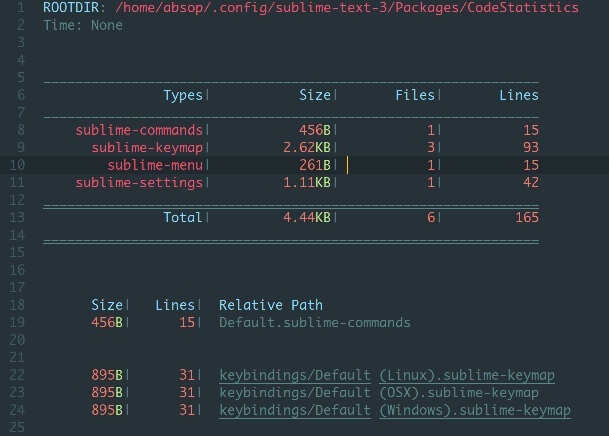The image size is (609, 436).
Task: Click the 261B size value
Action: coord(315,165)
